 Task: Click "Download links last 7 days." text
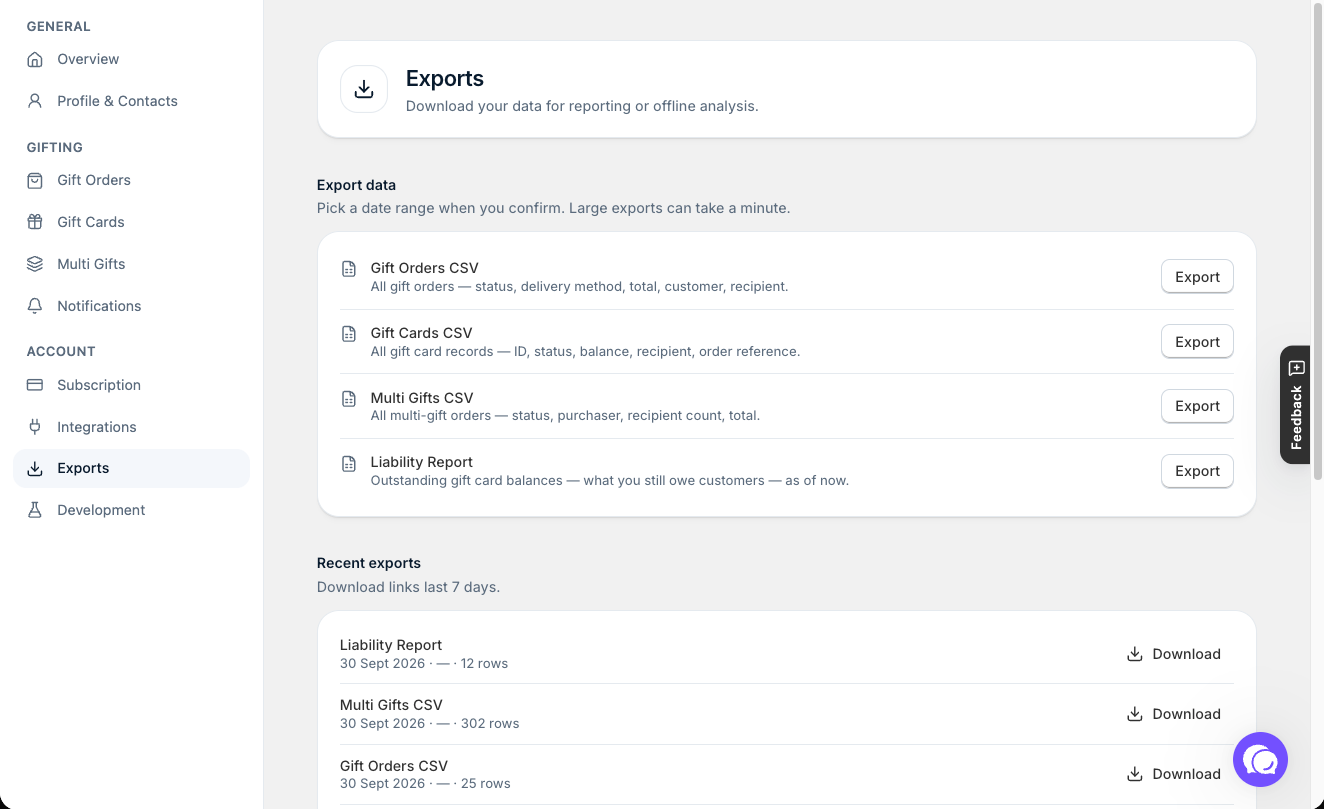point(408,587)
